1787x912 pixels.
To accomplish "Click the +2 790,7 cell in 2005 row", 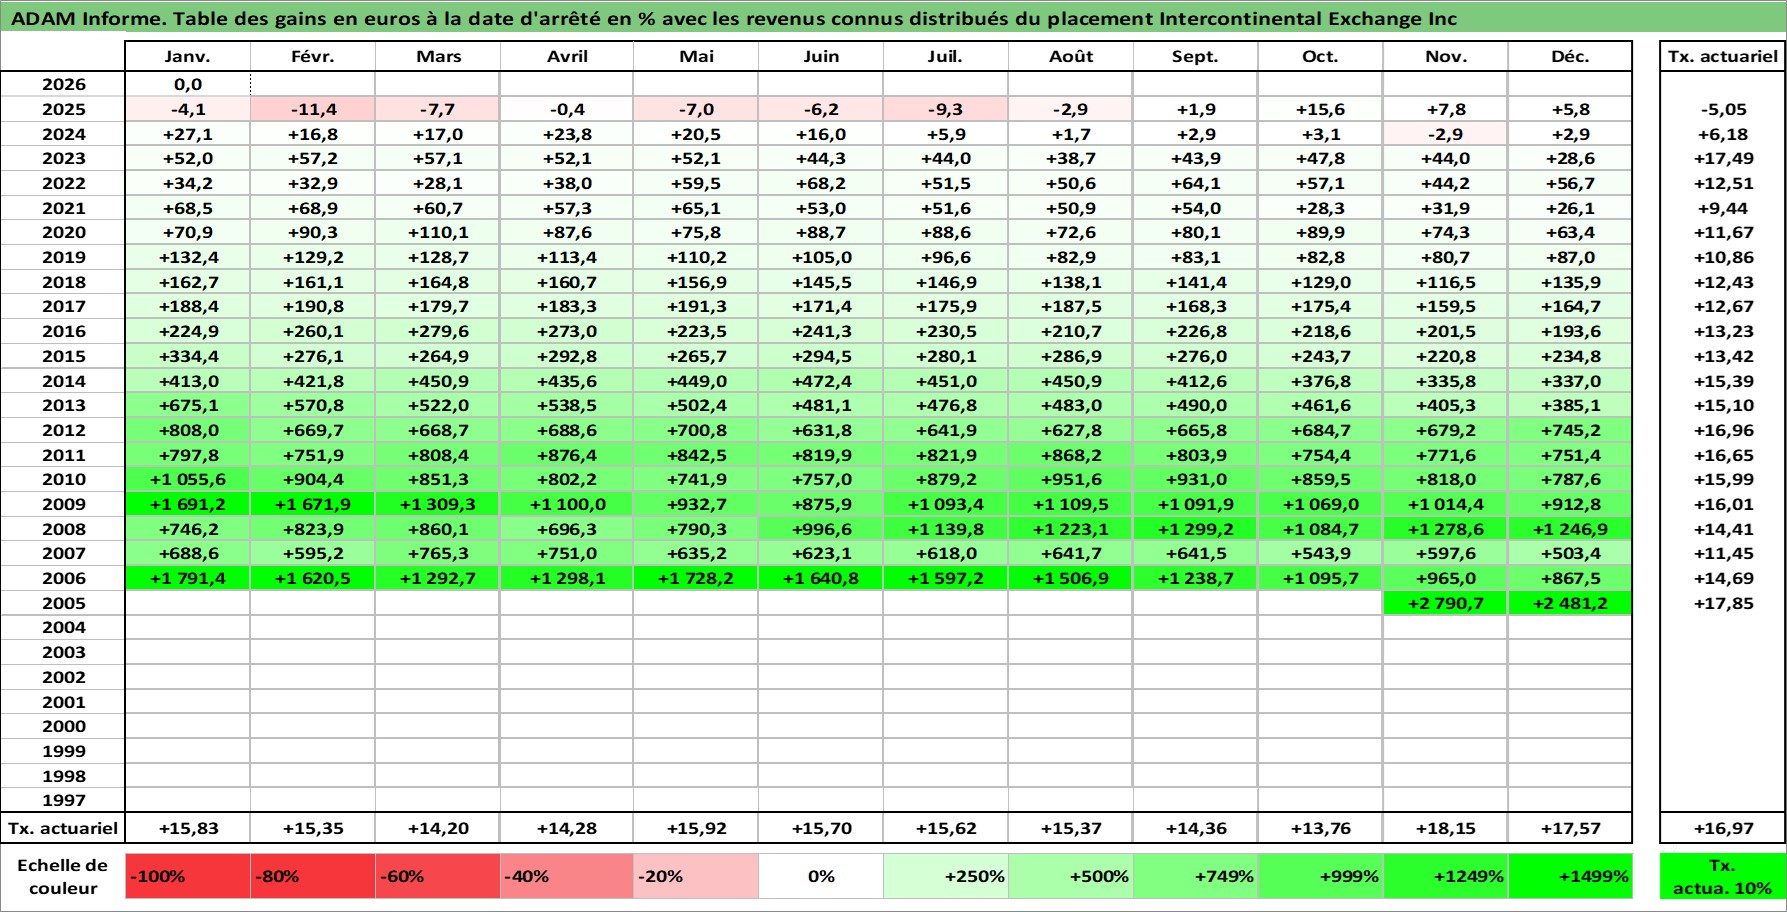I will (x=1445, y=603).
